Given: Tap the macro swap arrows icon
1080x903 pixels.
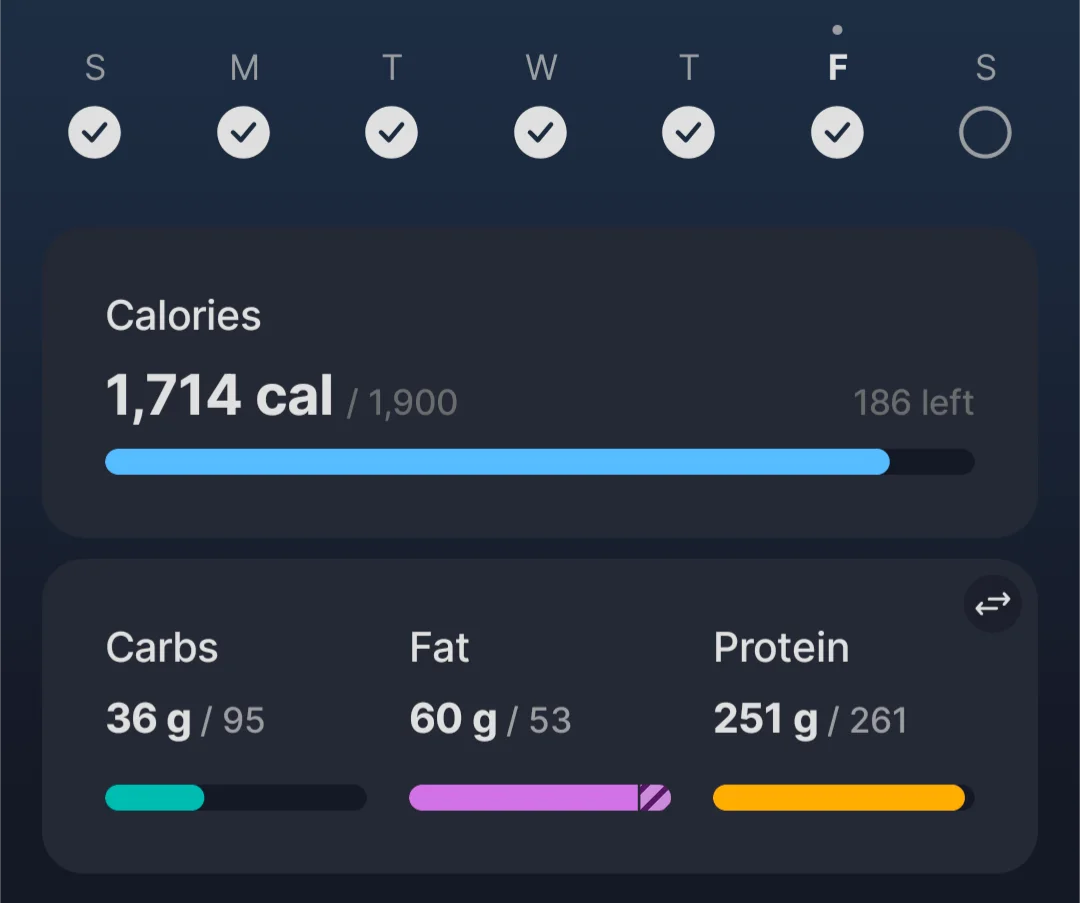Looking at the screenshot, I should 992,604.
